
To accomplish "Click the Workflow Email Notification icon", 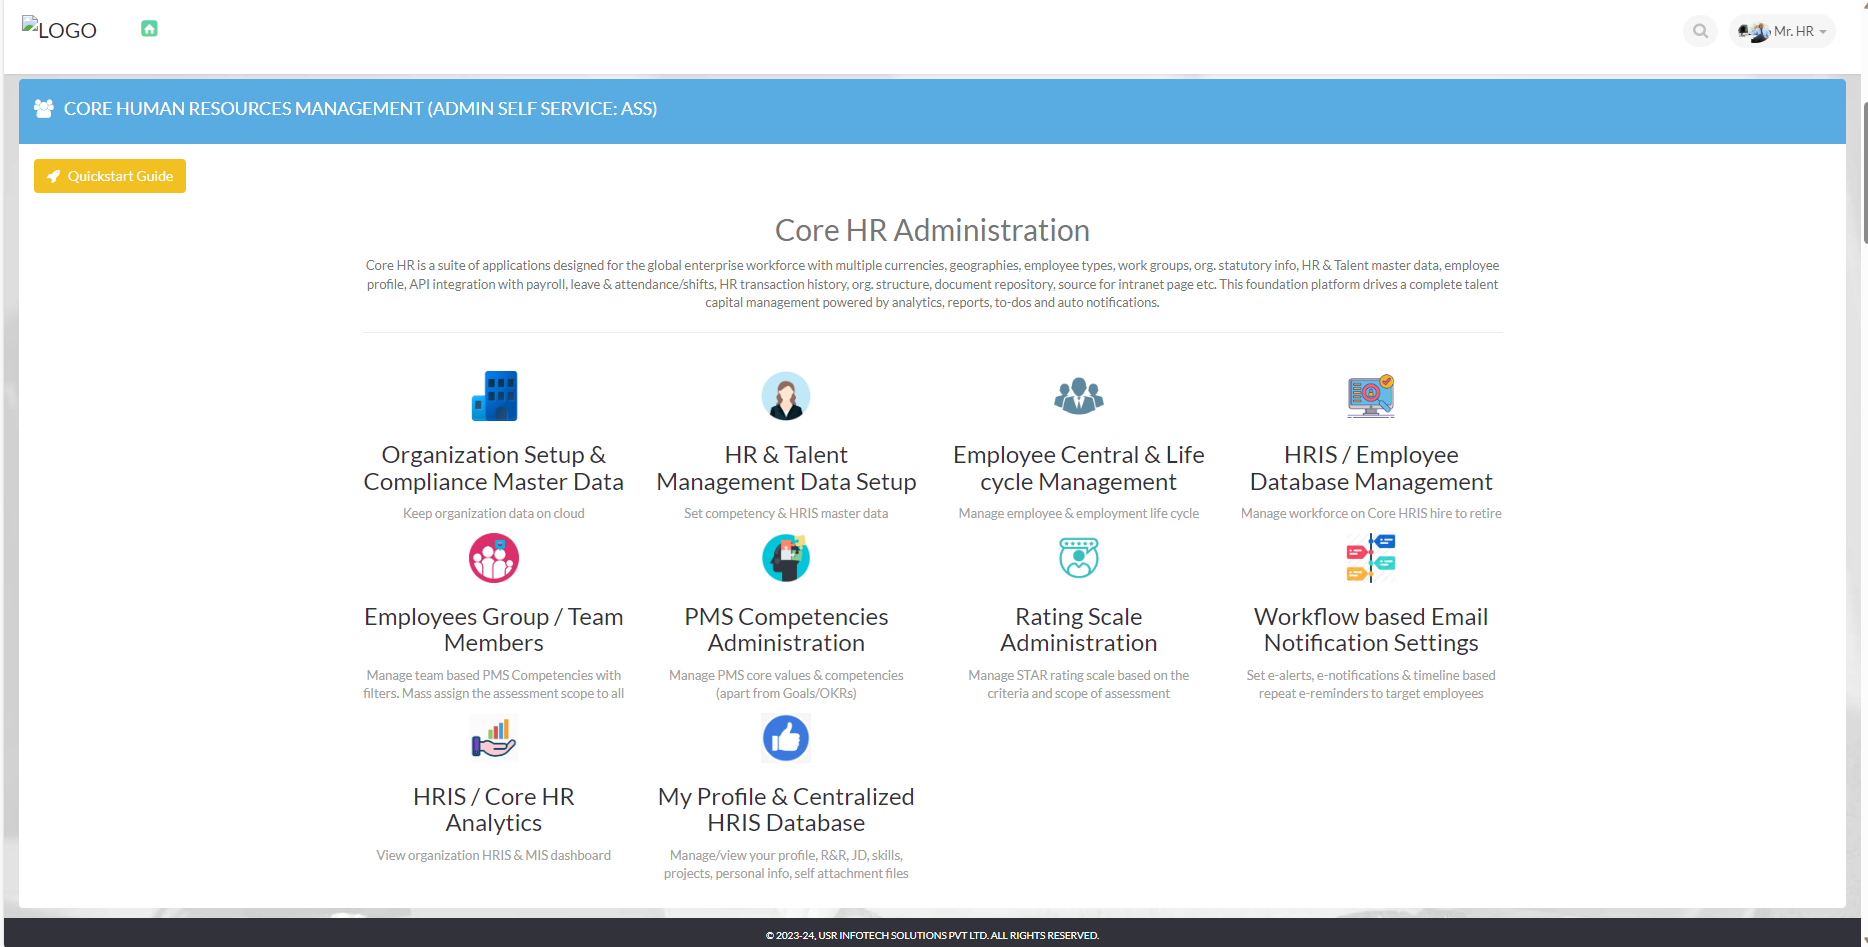I will 1371,558.
